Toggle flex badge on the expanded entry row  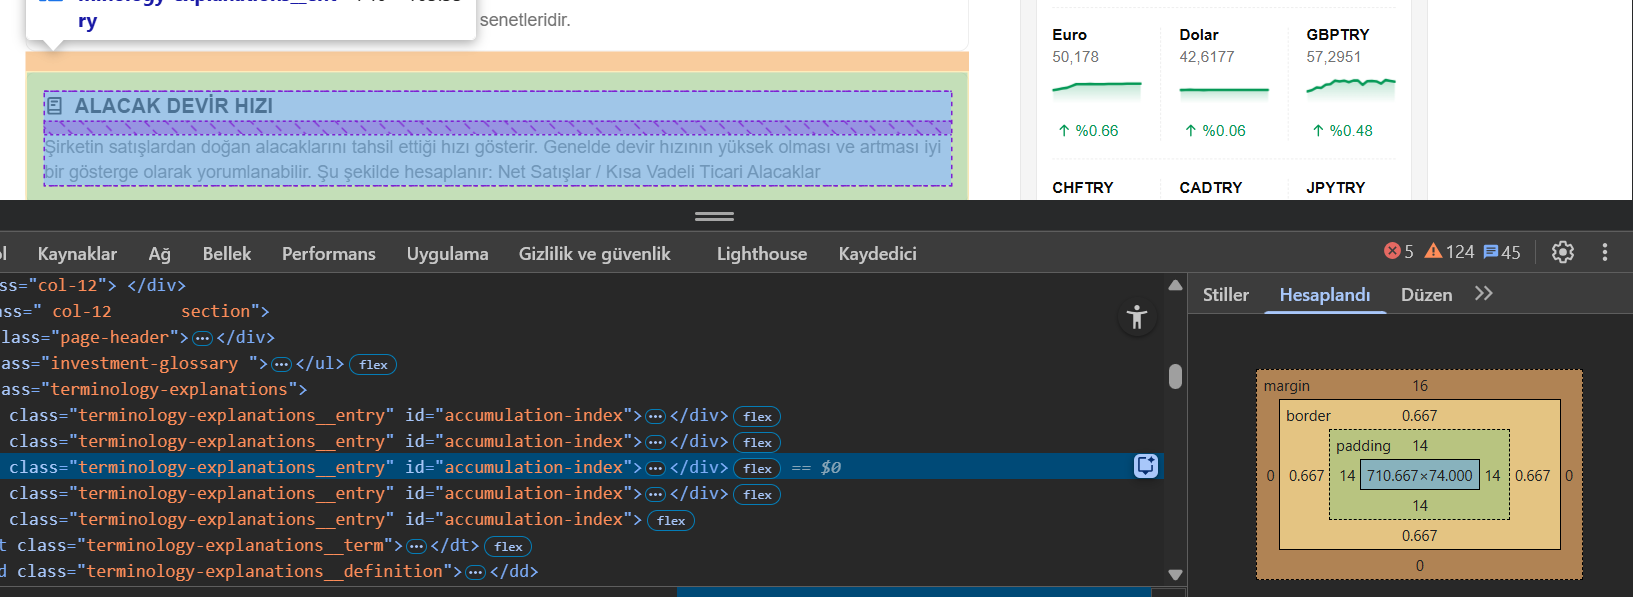(x=671, y=520)
